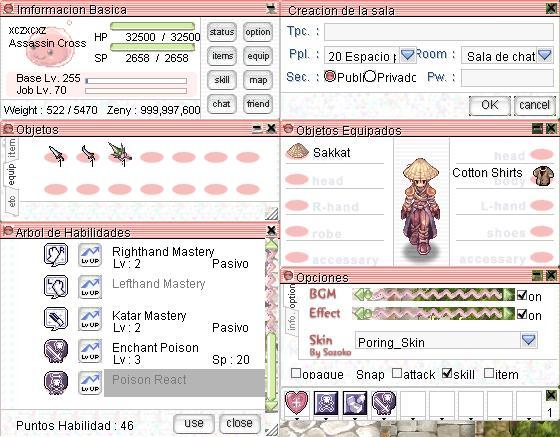Enable the Snap attack checkbox
Image resolution: width=560 pixels, height=437 pixels.
(396, 373)
